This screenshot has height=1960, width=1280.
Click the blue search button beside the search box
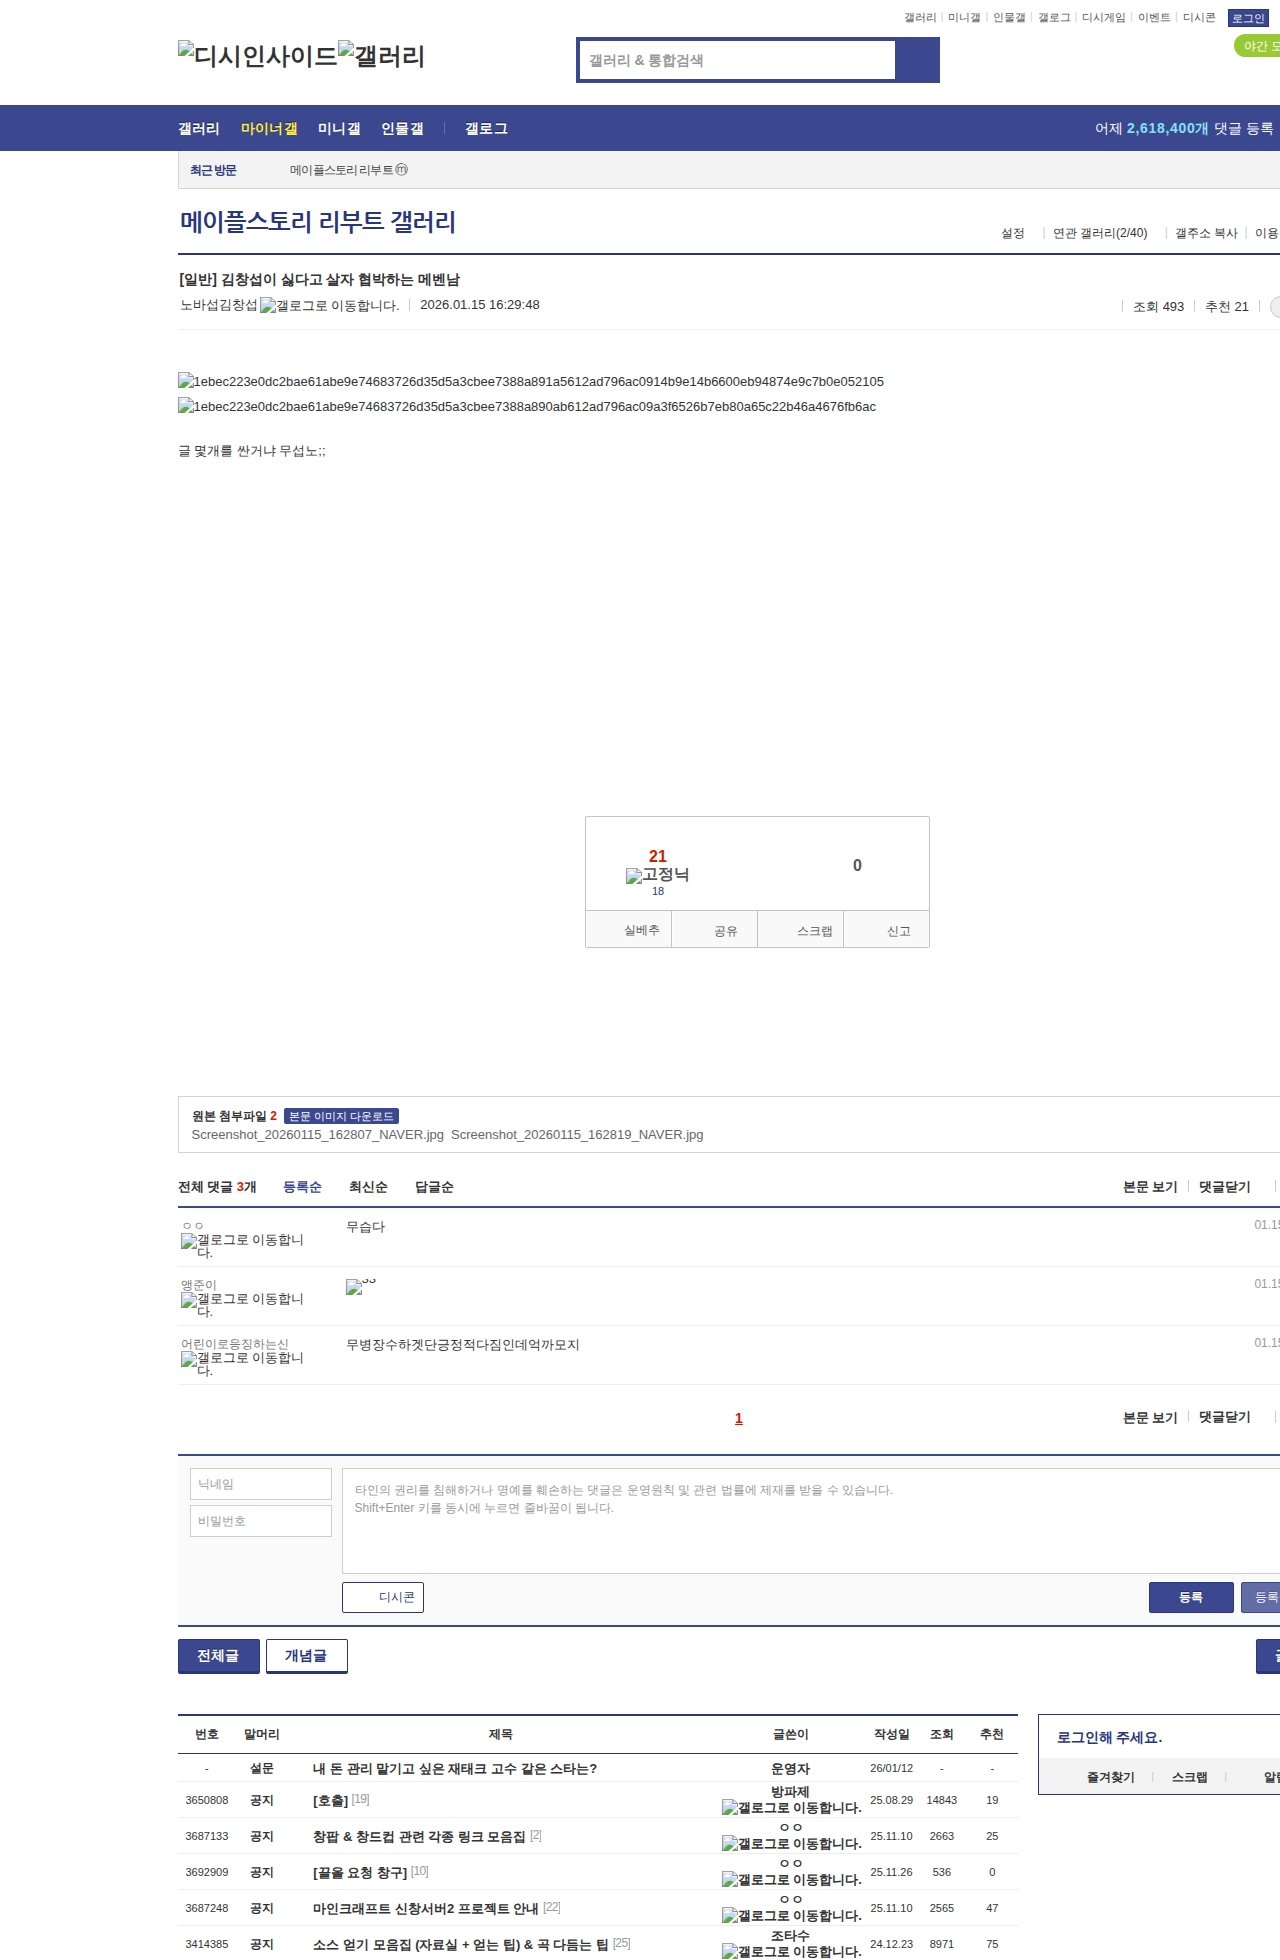pyautogui.click(x=918, y=60)
